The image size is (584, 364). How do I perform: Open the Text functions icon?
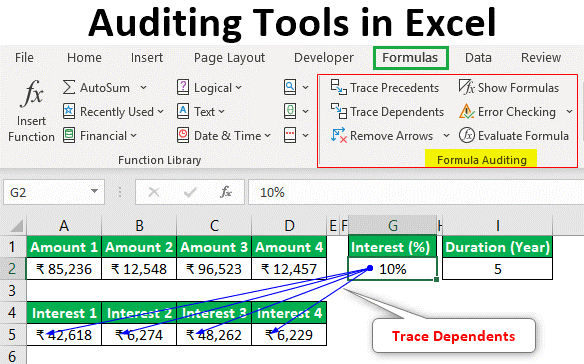click(x=183, y=111)
